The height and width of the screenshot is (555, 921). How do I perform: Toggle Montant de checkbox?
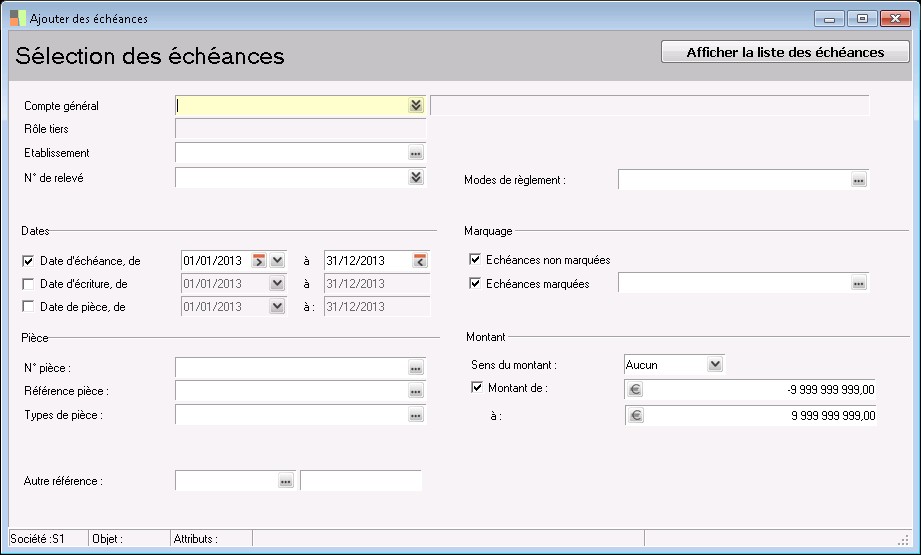tap(477, 387)
